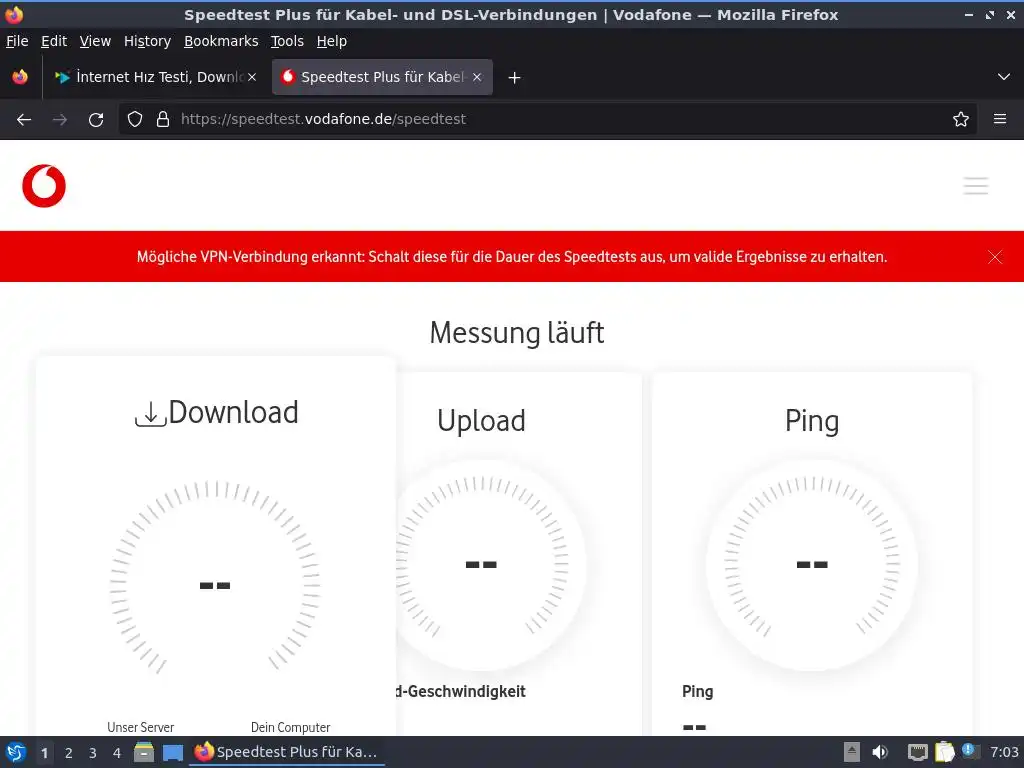Open the tracking protection shield icon
This screenshot has width=1024, height=768.
[x=135, y=120]
